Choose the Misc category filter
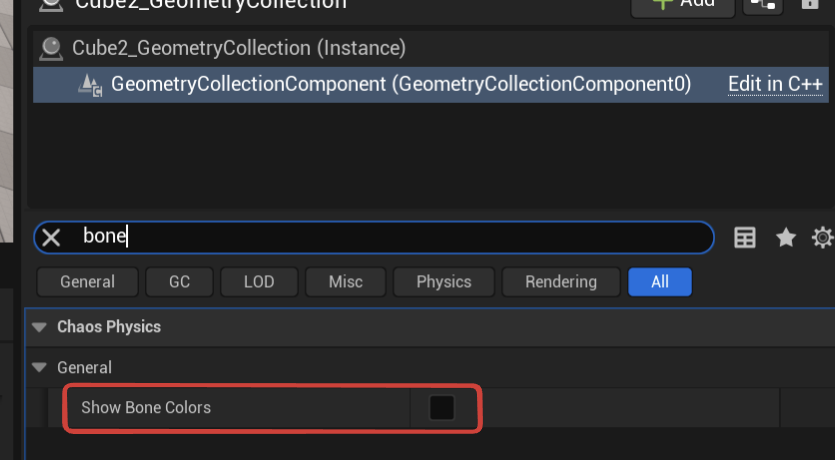Viewport: 835px width, 460px height. 345,282
